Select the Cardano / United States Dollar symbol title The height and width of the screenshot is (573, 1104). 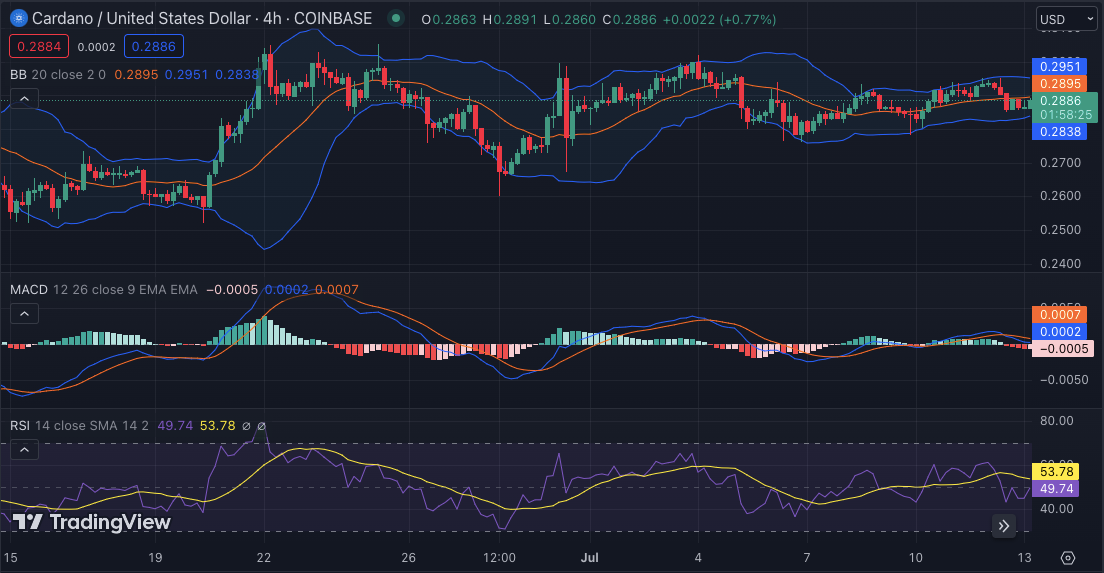[142, 18]
